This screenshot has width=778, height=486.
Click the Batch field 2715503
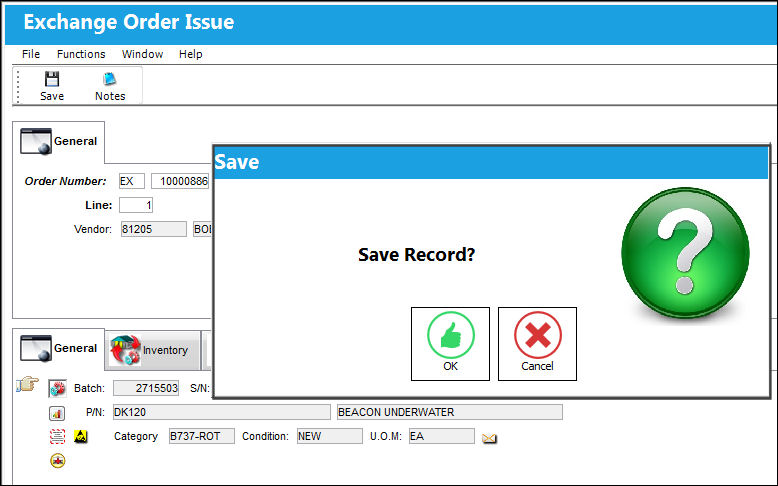click(146, 388)
